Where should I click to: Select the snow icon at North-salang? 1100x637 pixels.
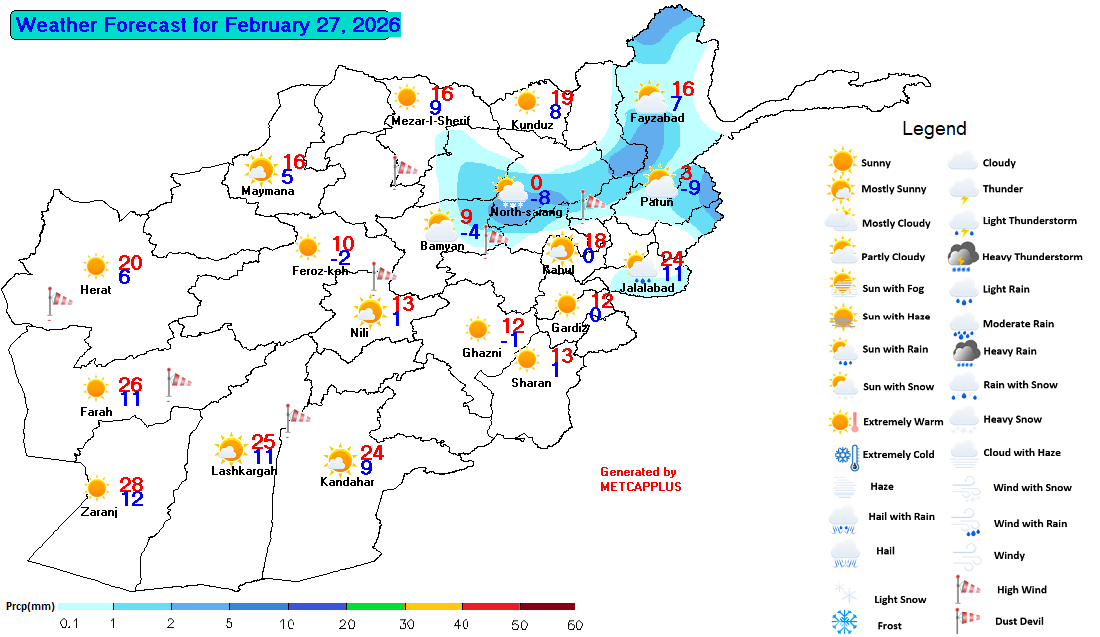[x=509, y=191]
